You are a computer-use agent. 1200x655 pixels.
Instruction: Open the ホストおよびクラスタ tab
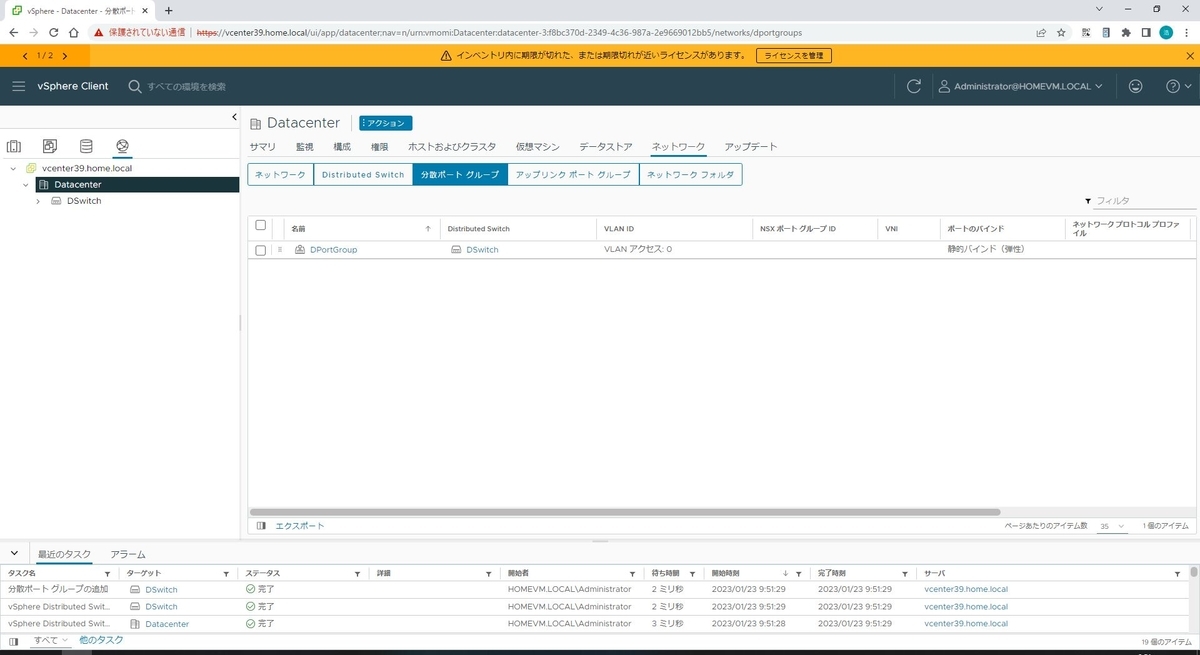coord(452,147)
